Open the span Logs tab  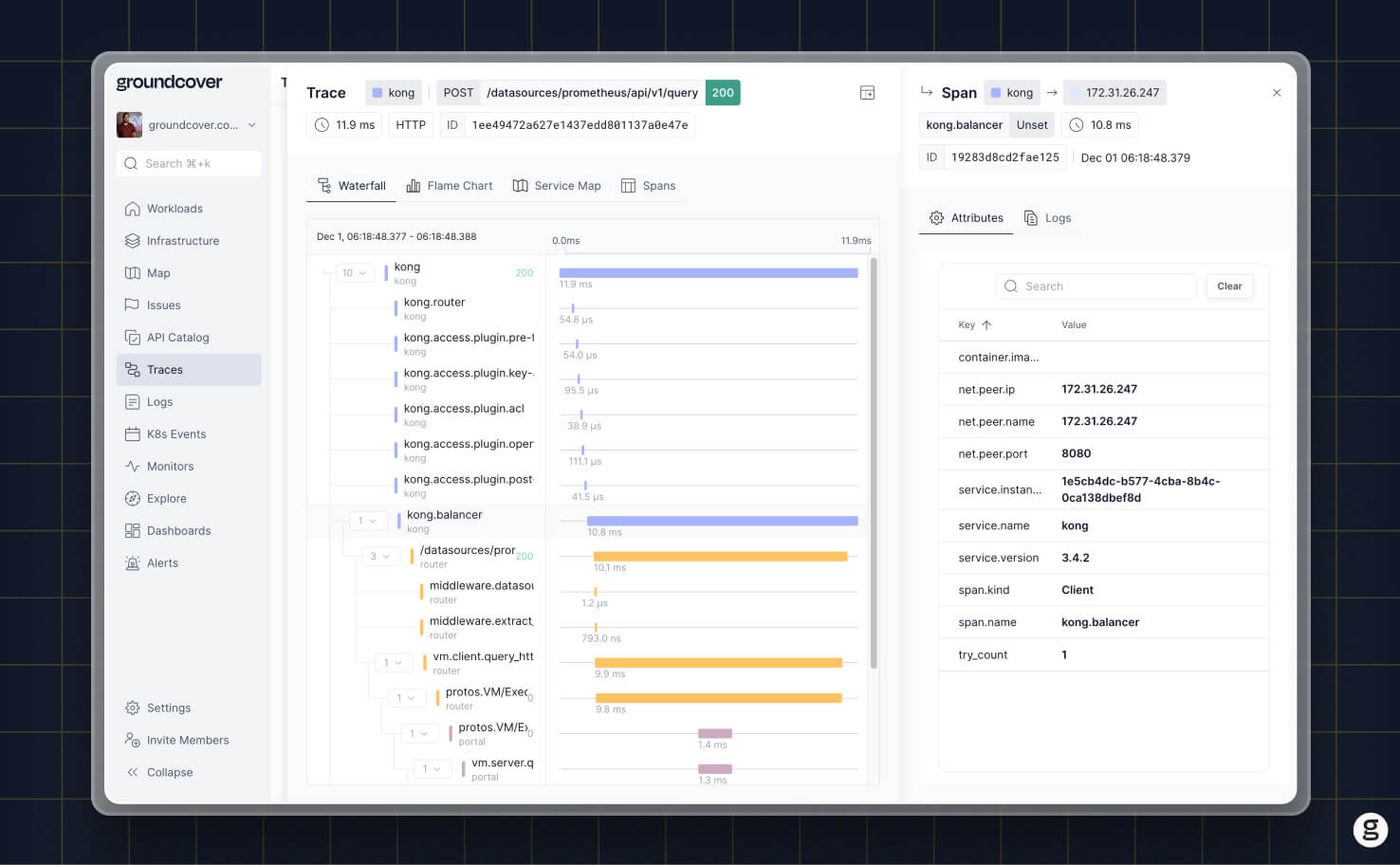[x=1047, y=218]
